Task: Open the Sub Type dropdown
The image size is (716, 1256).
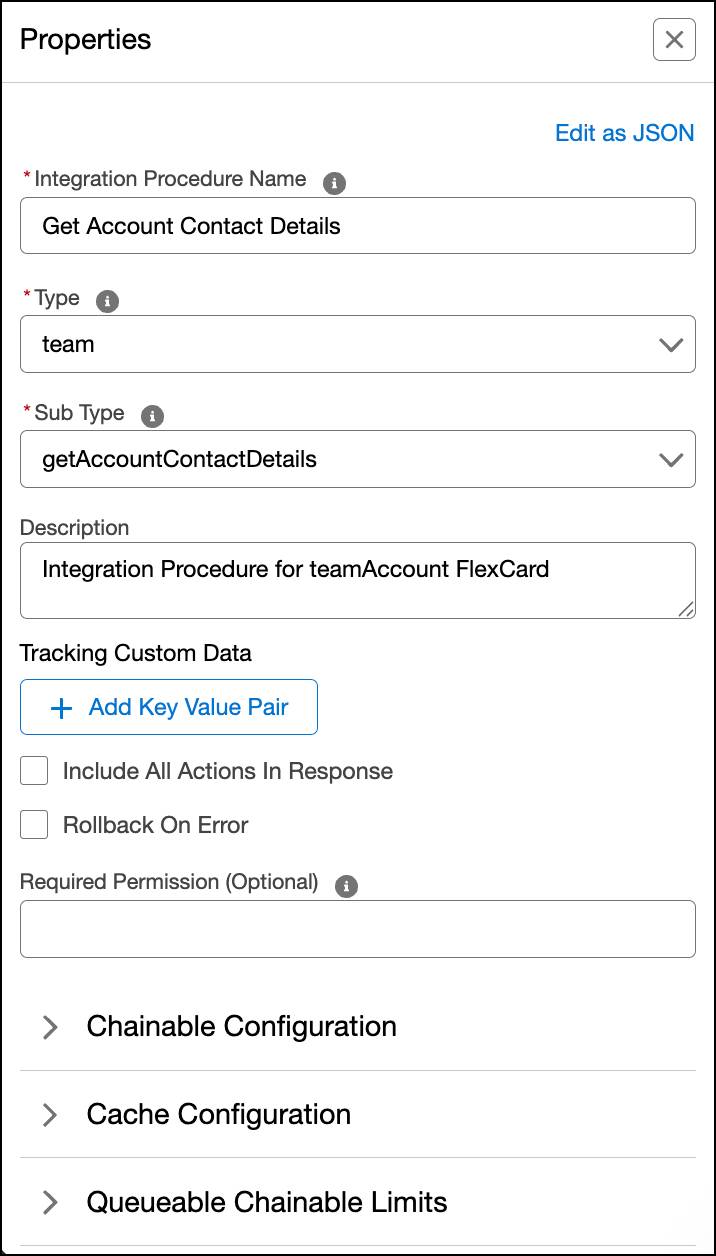Action: (357, 459)
